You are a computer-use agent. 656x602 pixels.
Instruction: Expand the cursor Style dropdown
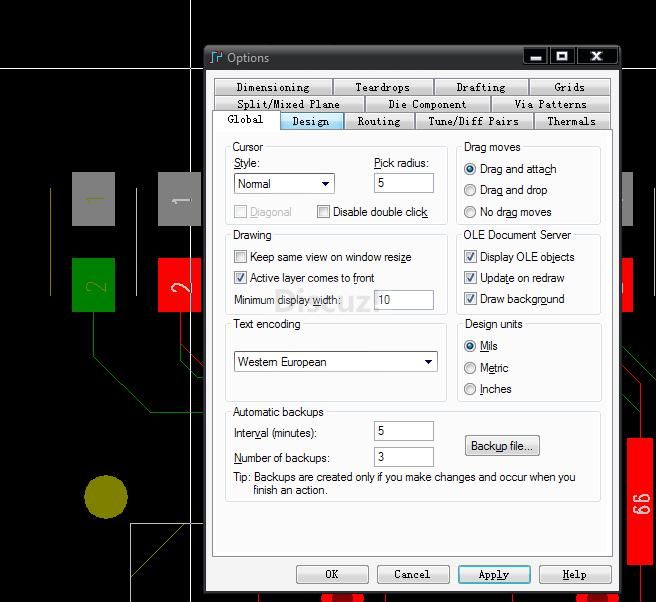point(284,184)
